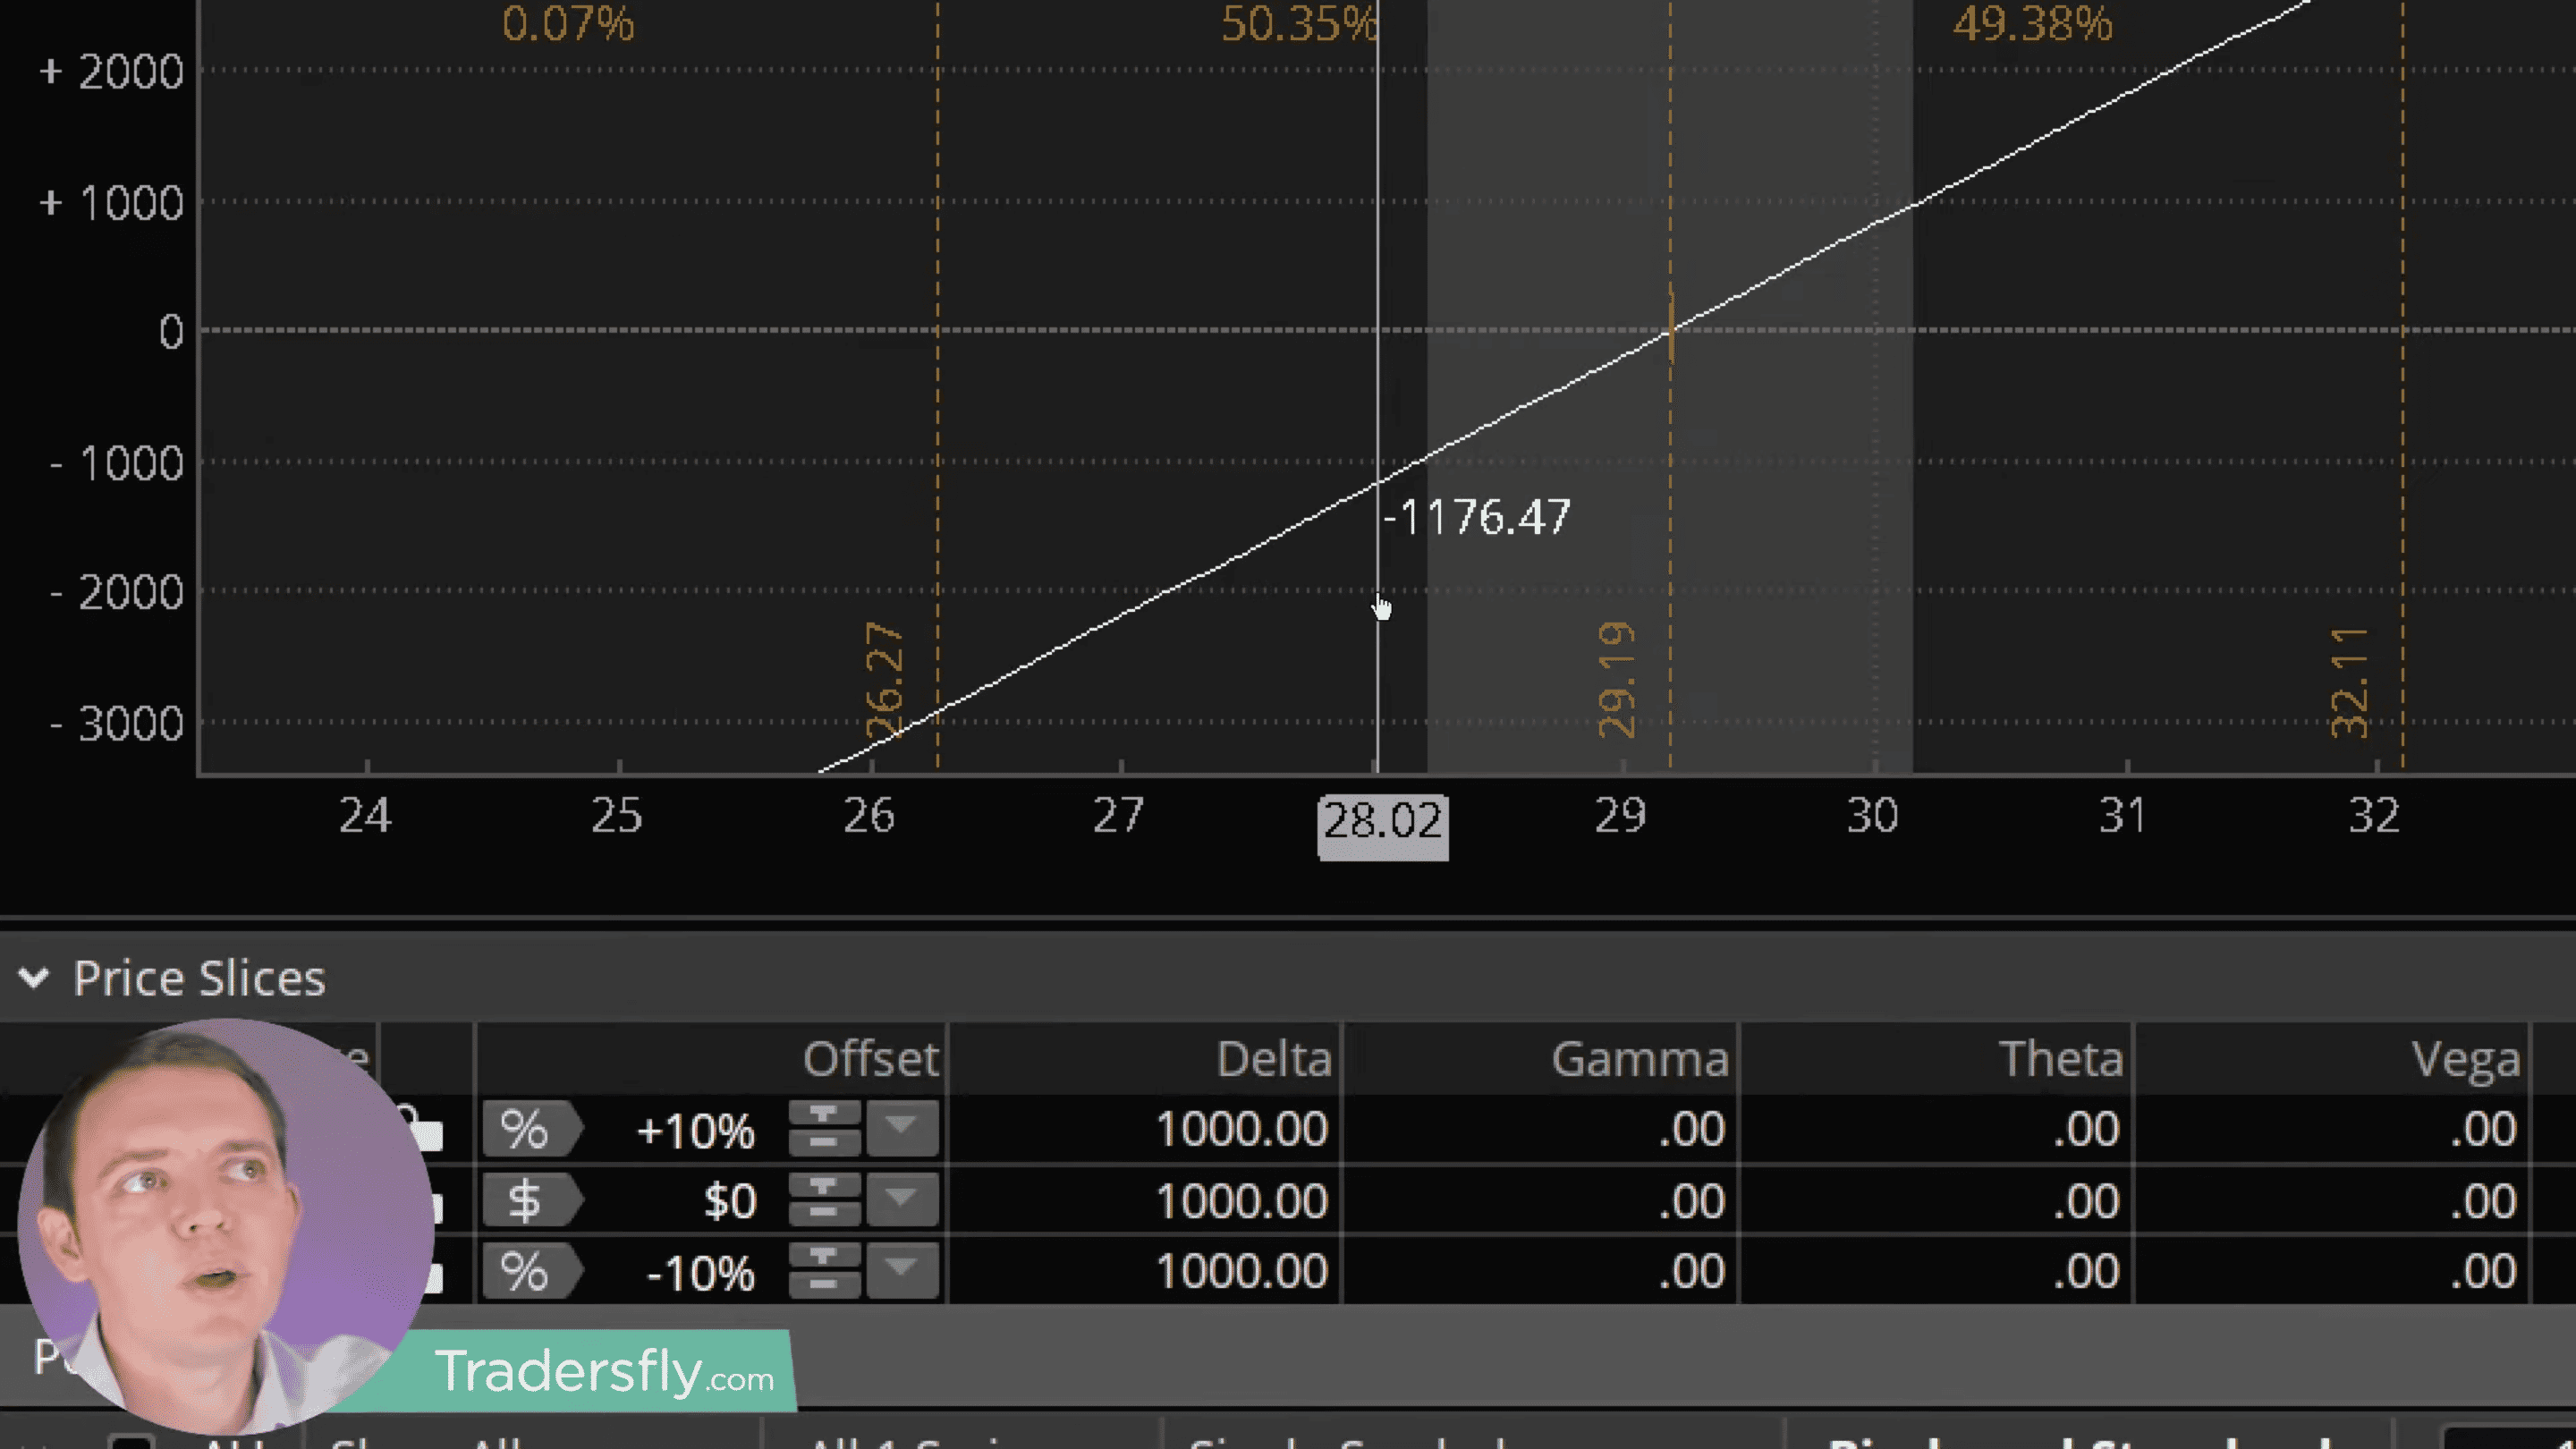Click Theta .00 in the $0 row

click(2087, 1201)
